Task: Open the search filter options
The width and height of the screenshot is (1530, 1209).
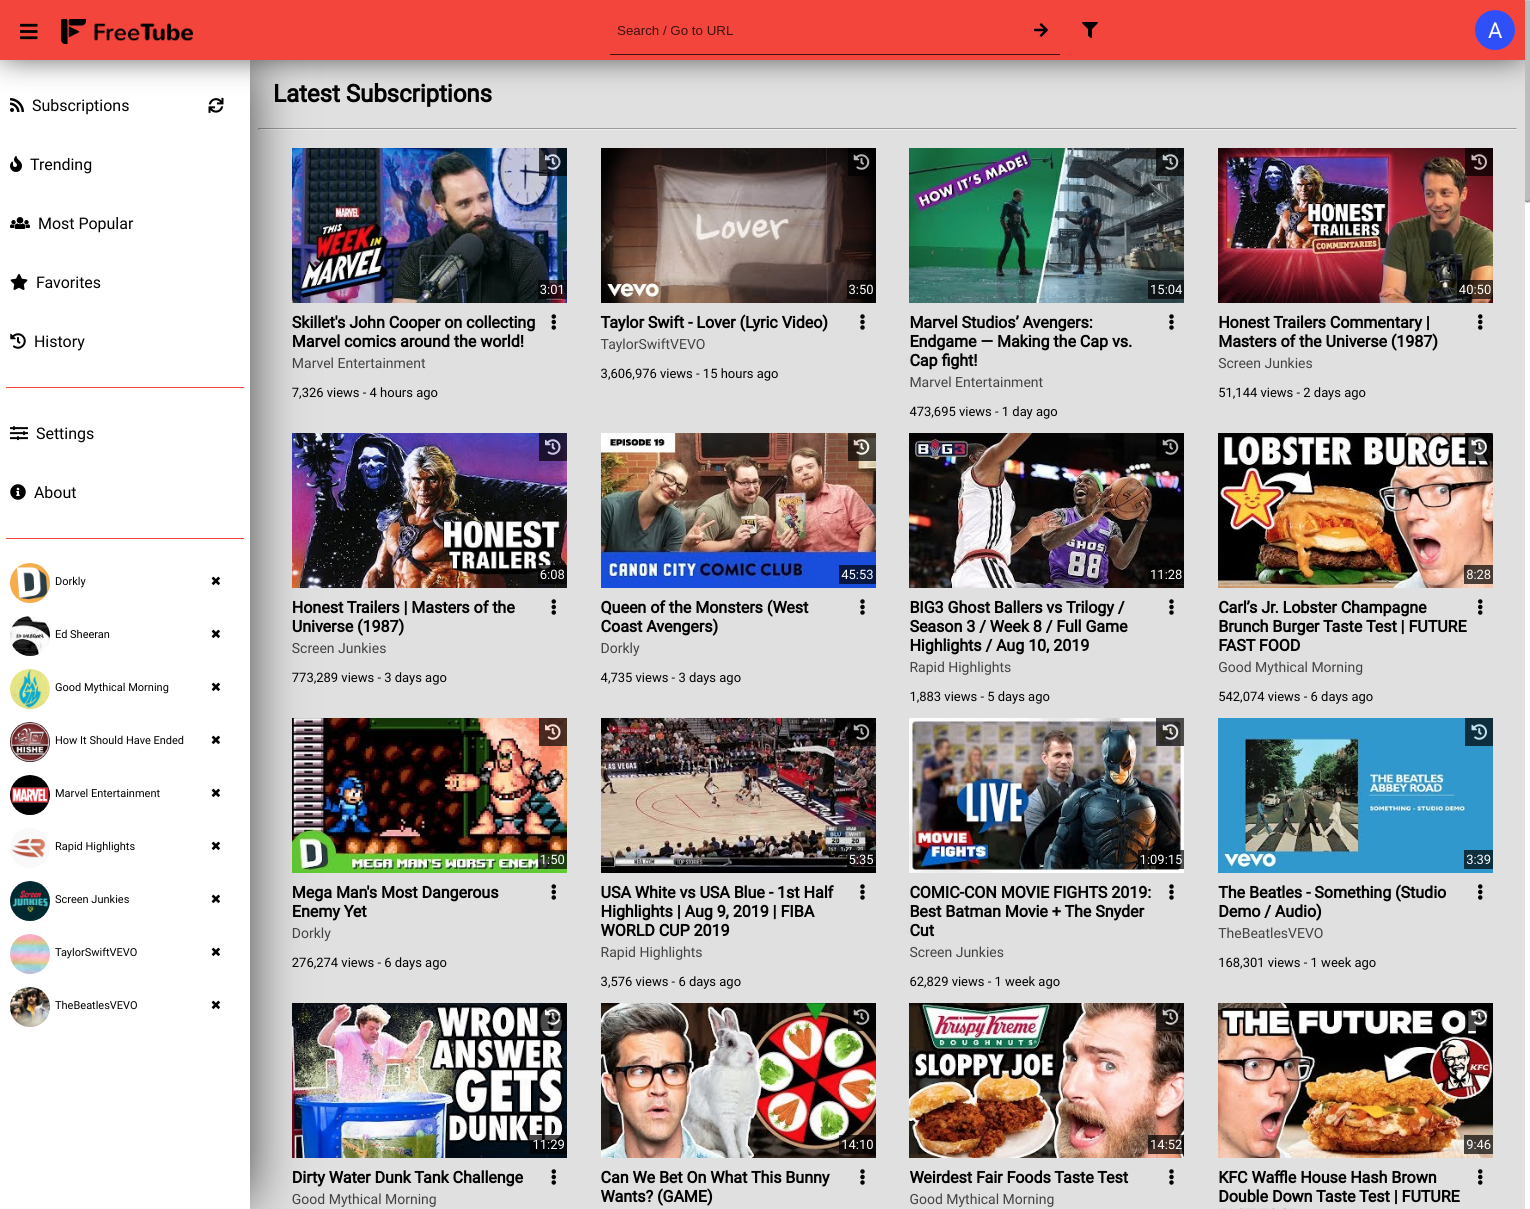Action: (1090, 30)
